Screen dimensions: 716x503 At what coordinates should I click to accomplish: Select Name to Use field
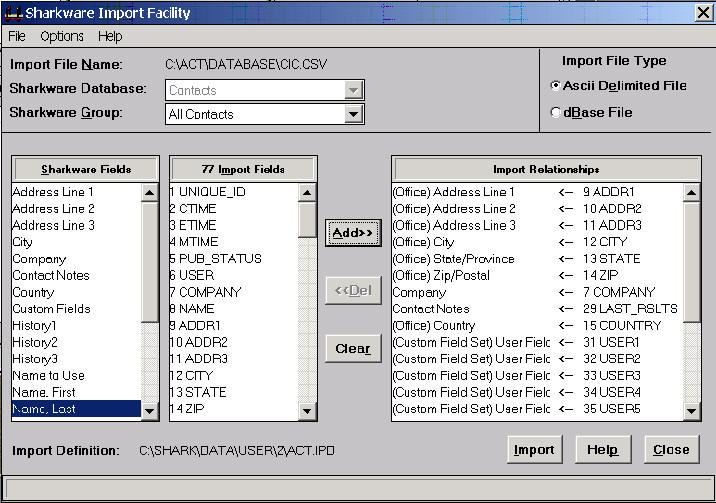(76, 375)
